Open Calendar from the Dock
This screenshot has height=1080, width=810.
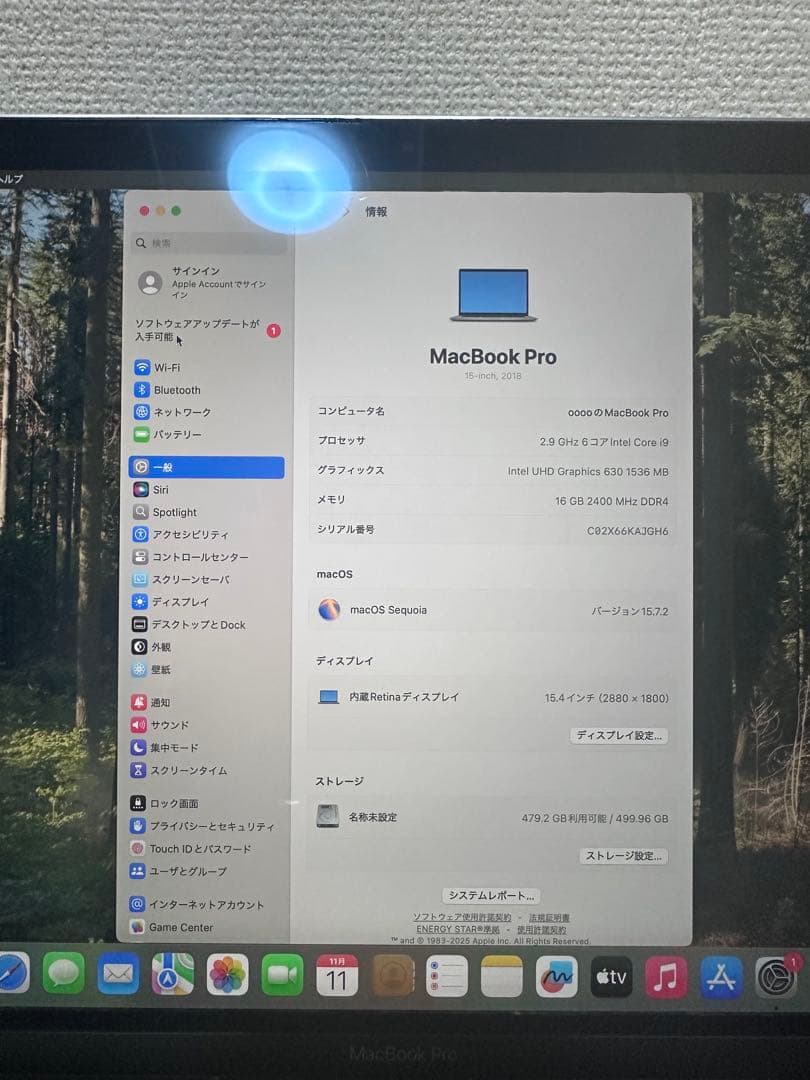[x=337, y=975]
